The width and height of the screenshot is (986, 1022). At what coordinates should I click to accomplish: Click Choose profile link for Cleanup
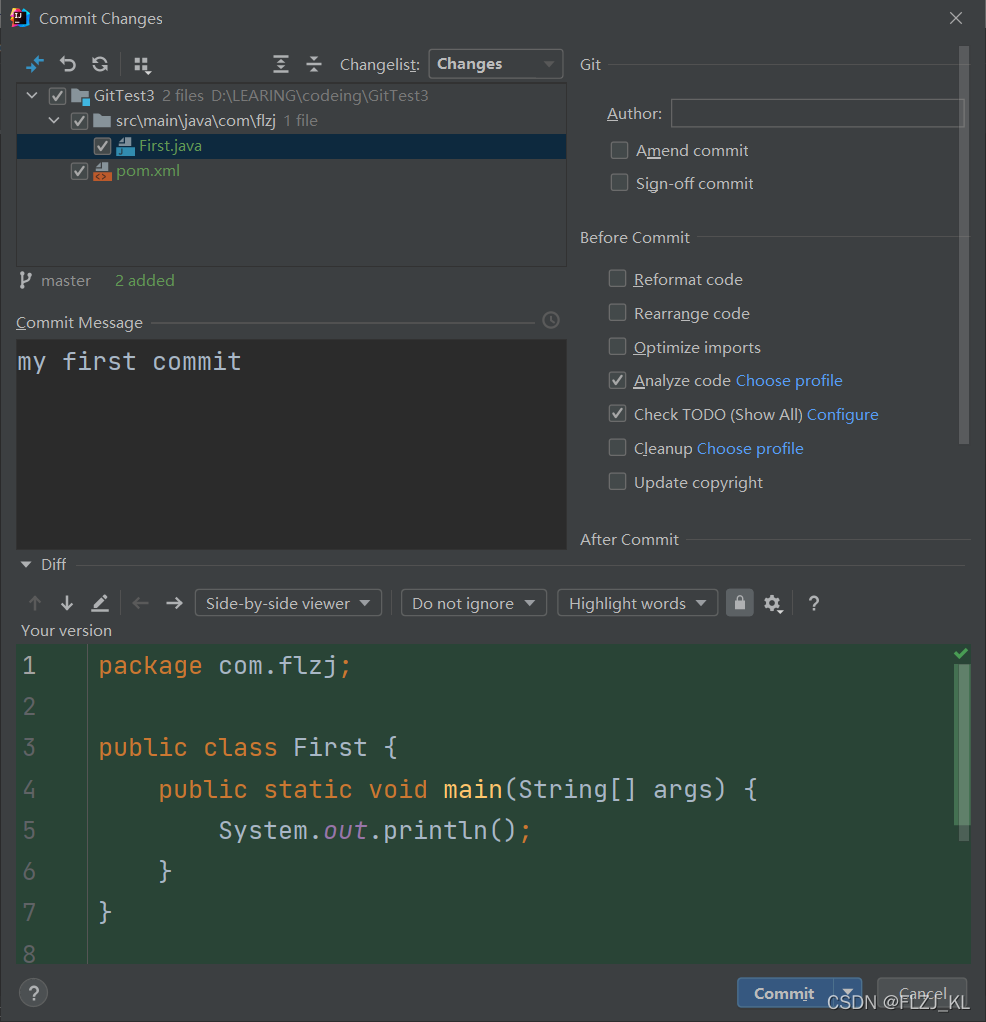[750, 448]
